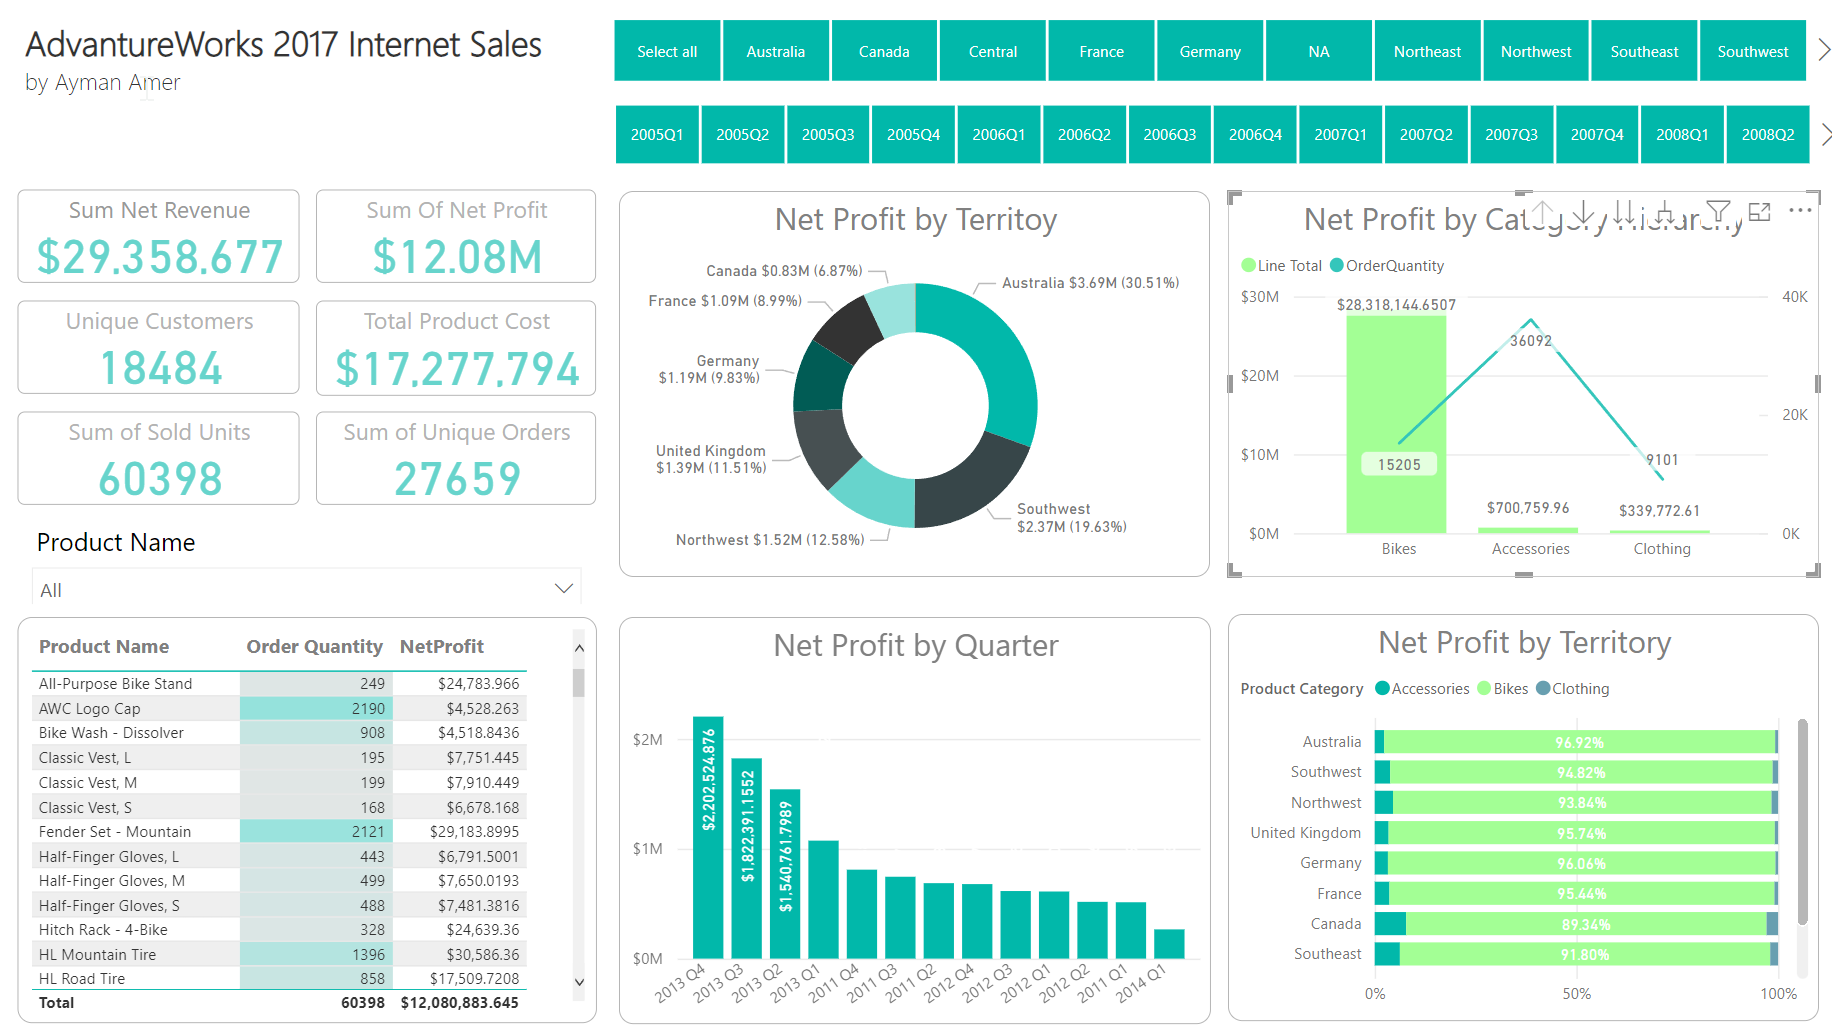The width and height of the screenshot is (1832, 1031).
Task: Toggle the Australia territory slicer
Action: (775, 51)
